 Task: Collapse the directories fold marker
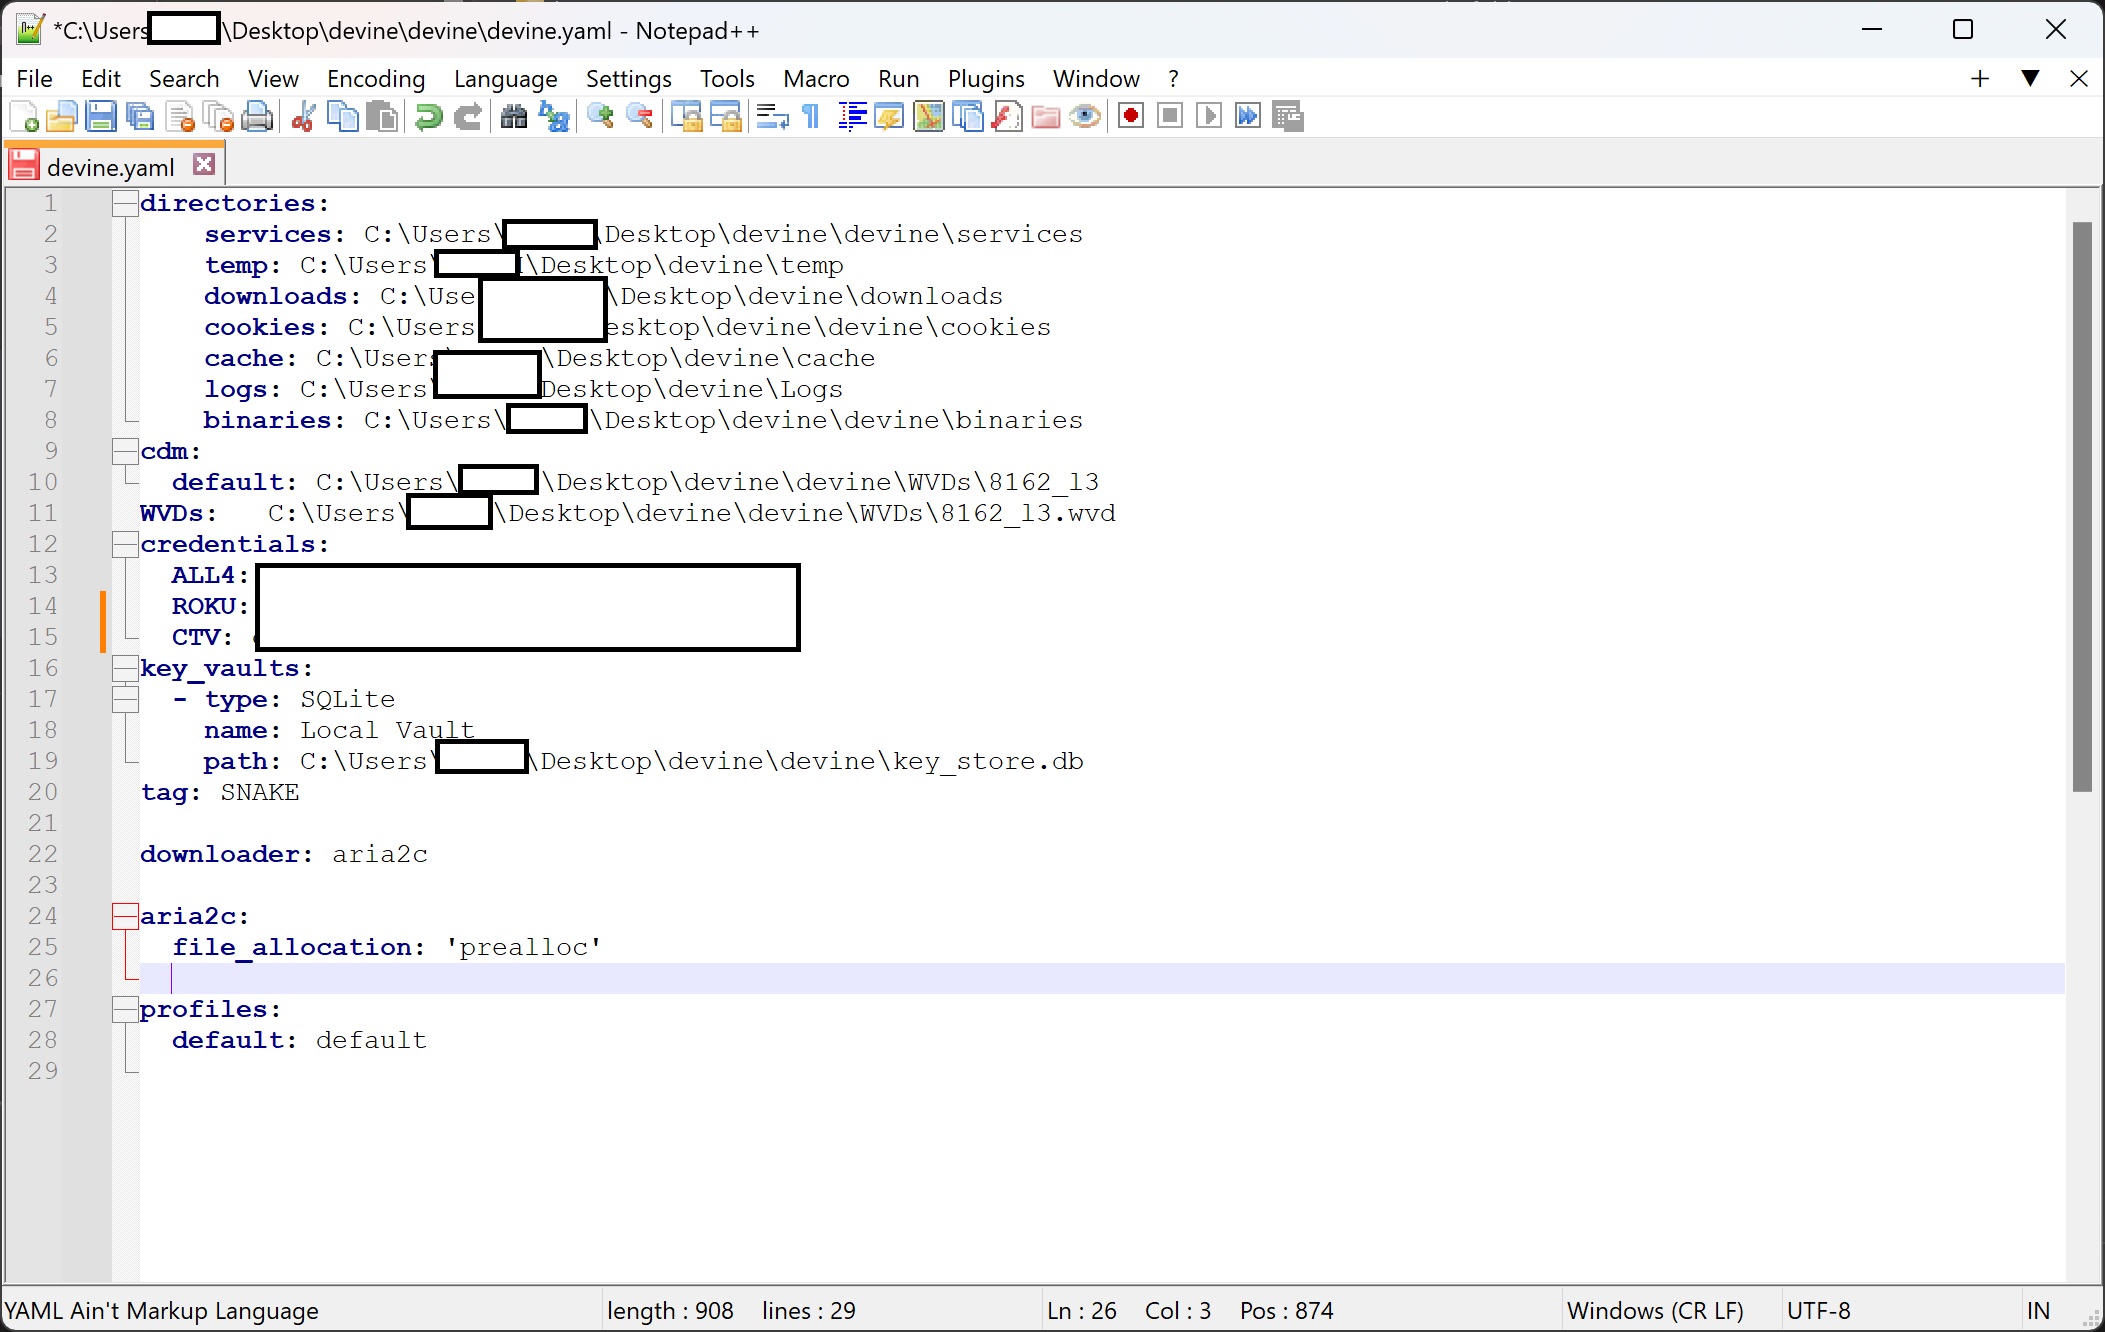click(x=125, y=204)
